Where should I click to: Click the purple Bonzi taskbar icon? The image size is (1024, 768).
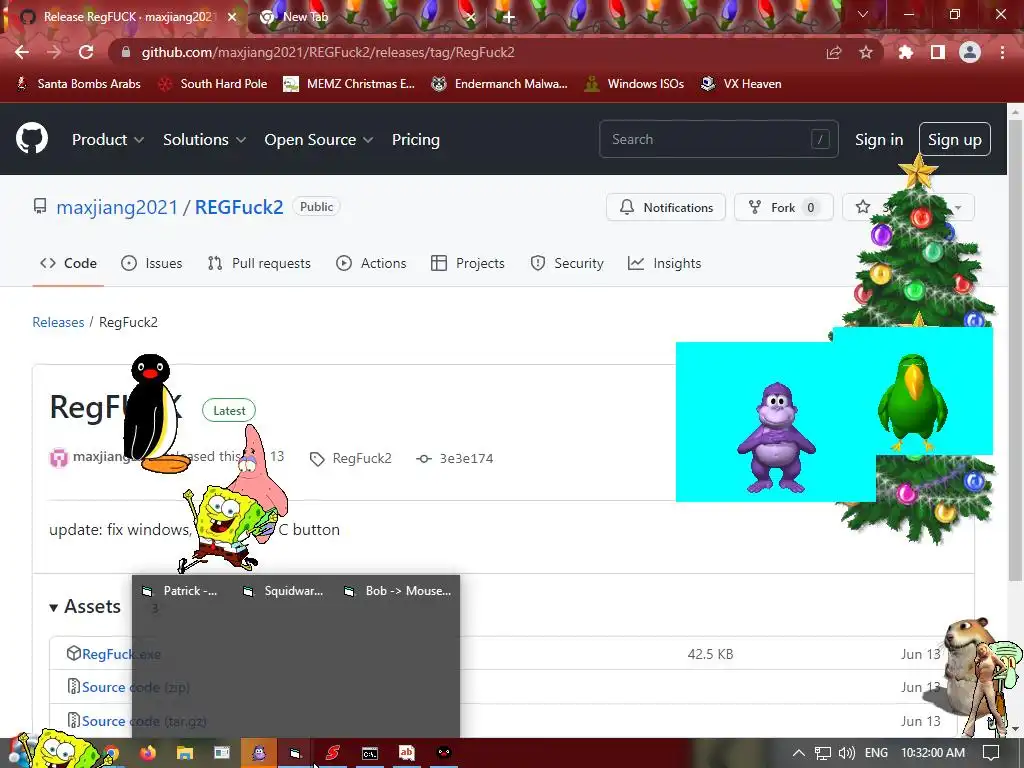point(259,753)
